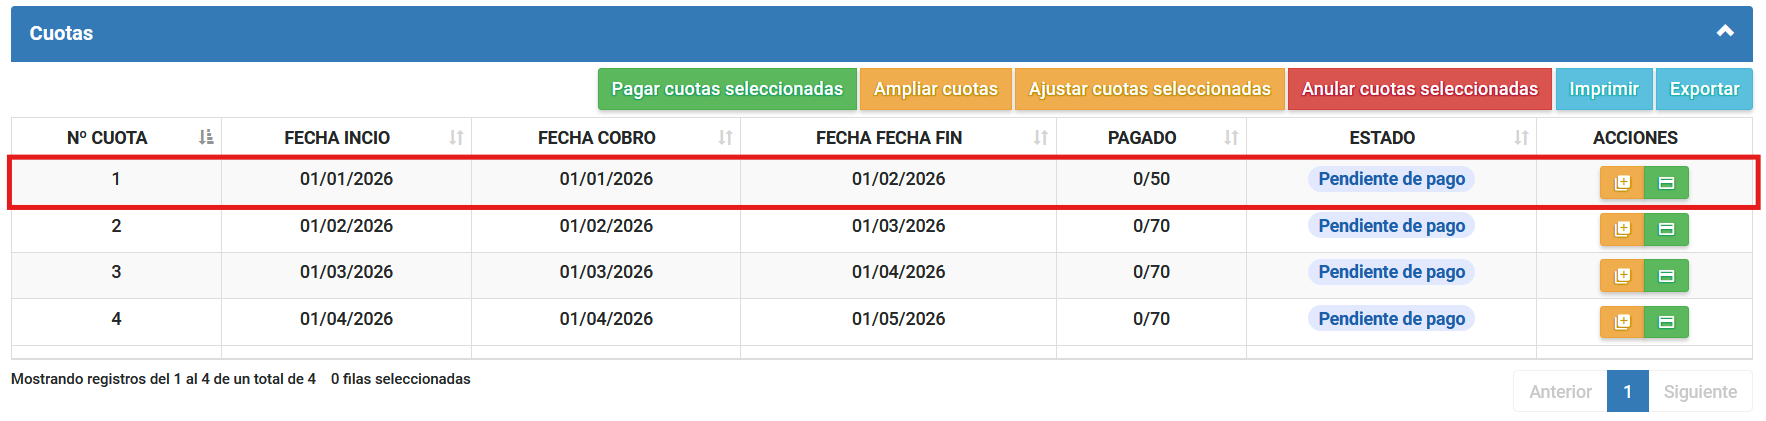Click the Exportar button
Image resolution: width=1766 pixels, height=421 pixels.
(x=1704, y=89)
